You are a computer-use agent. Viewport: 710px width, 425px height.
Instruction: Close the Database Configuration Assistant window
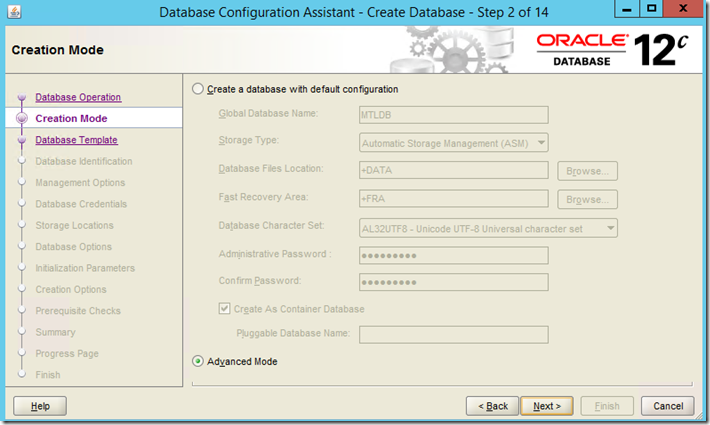click(683, 9)
